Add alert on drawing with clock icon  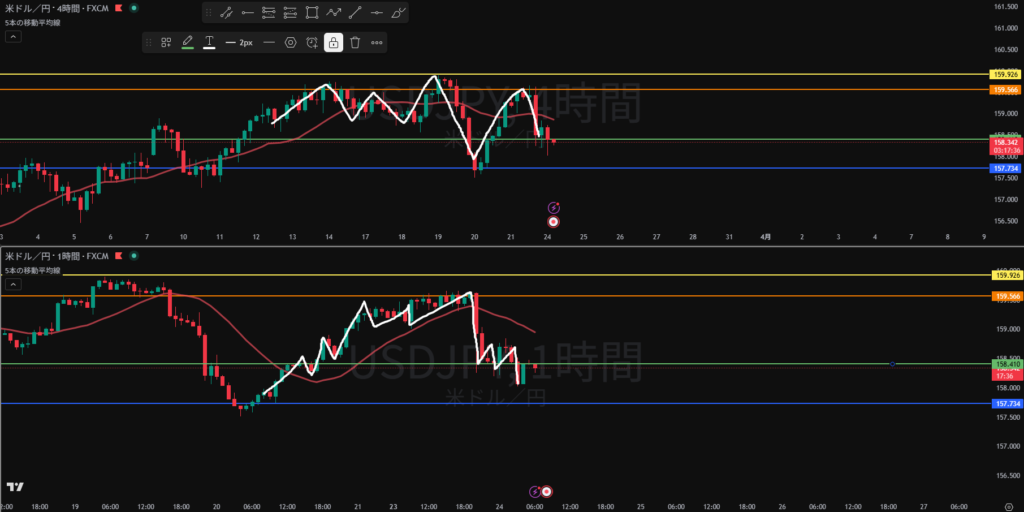(x=312, y=42)
